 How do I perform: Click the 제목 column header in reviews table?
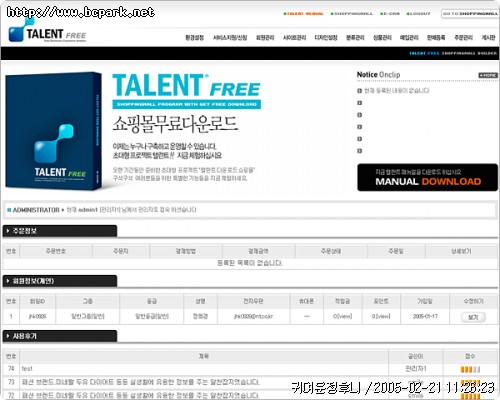[204, 356]
